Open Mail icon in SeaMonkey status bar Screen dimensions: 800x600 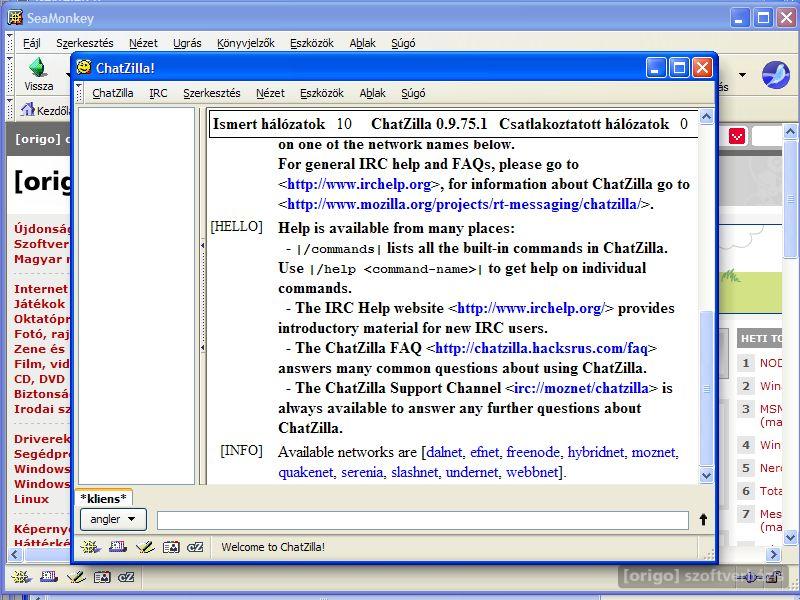tap(49, 577)
